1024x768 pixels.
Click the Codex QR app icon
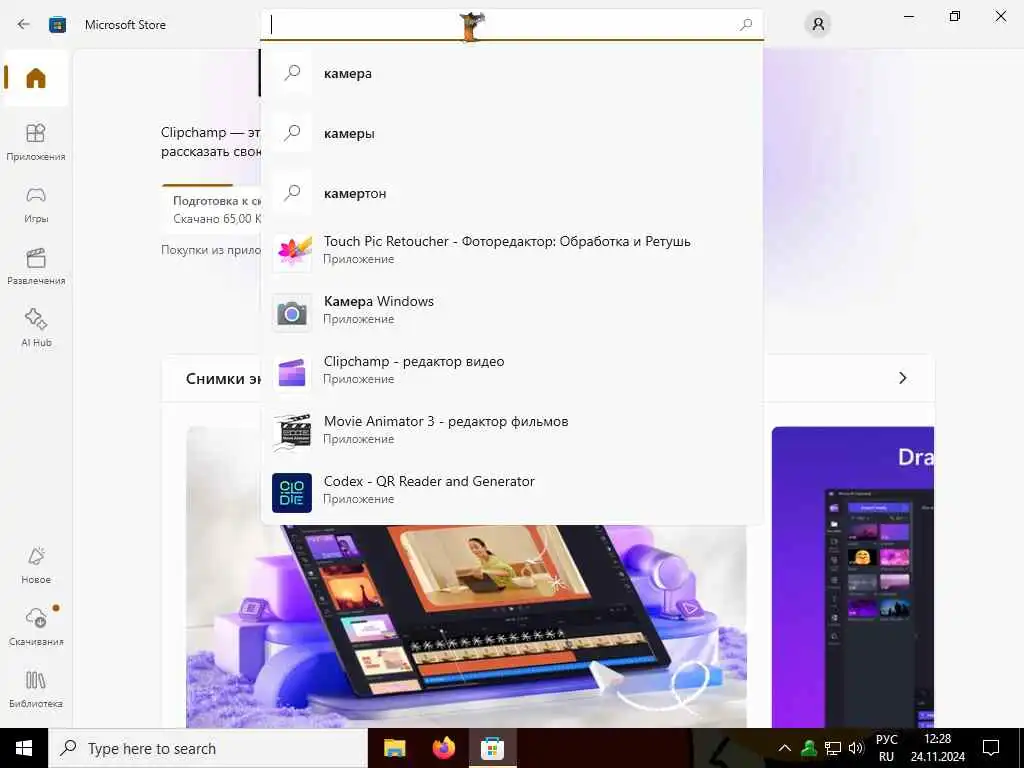point(292,493)
